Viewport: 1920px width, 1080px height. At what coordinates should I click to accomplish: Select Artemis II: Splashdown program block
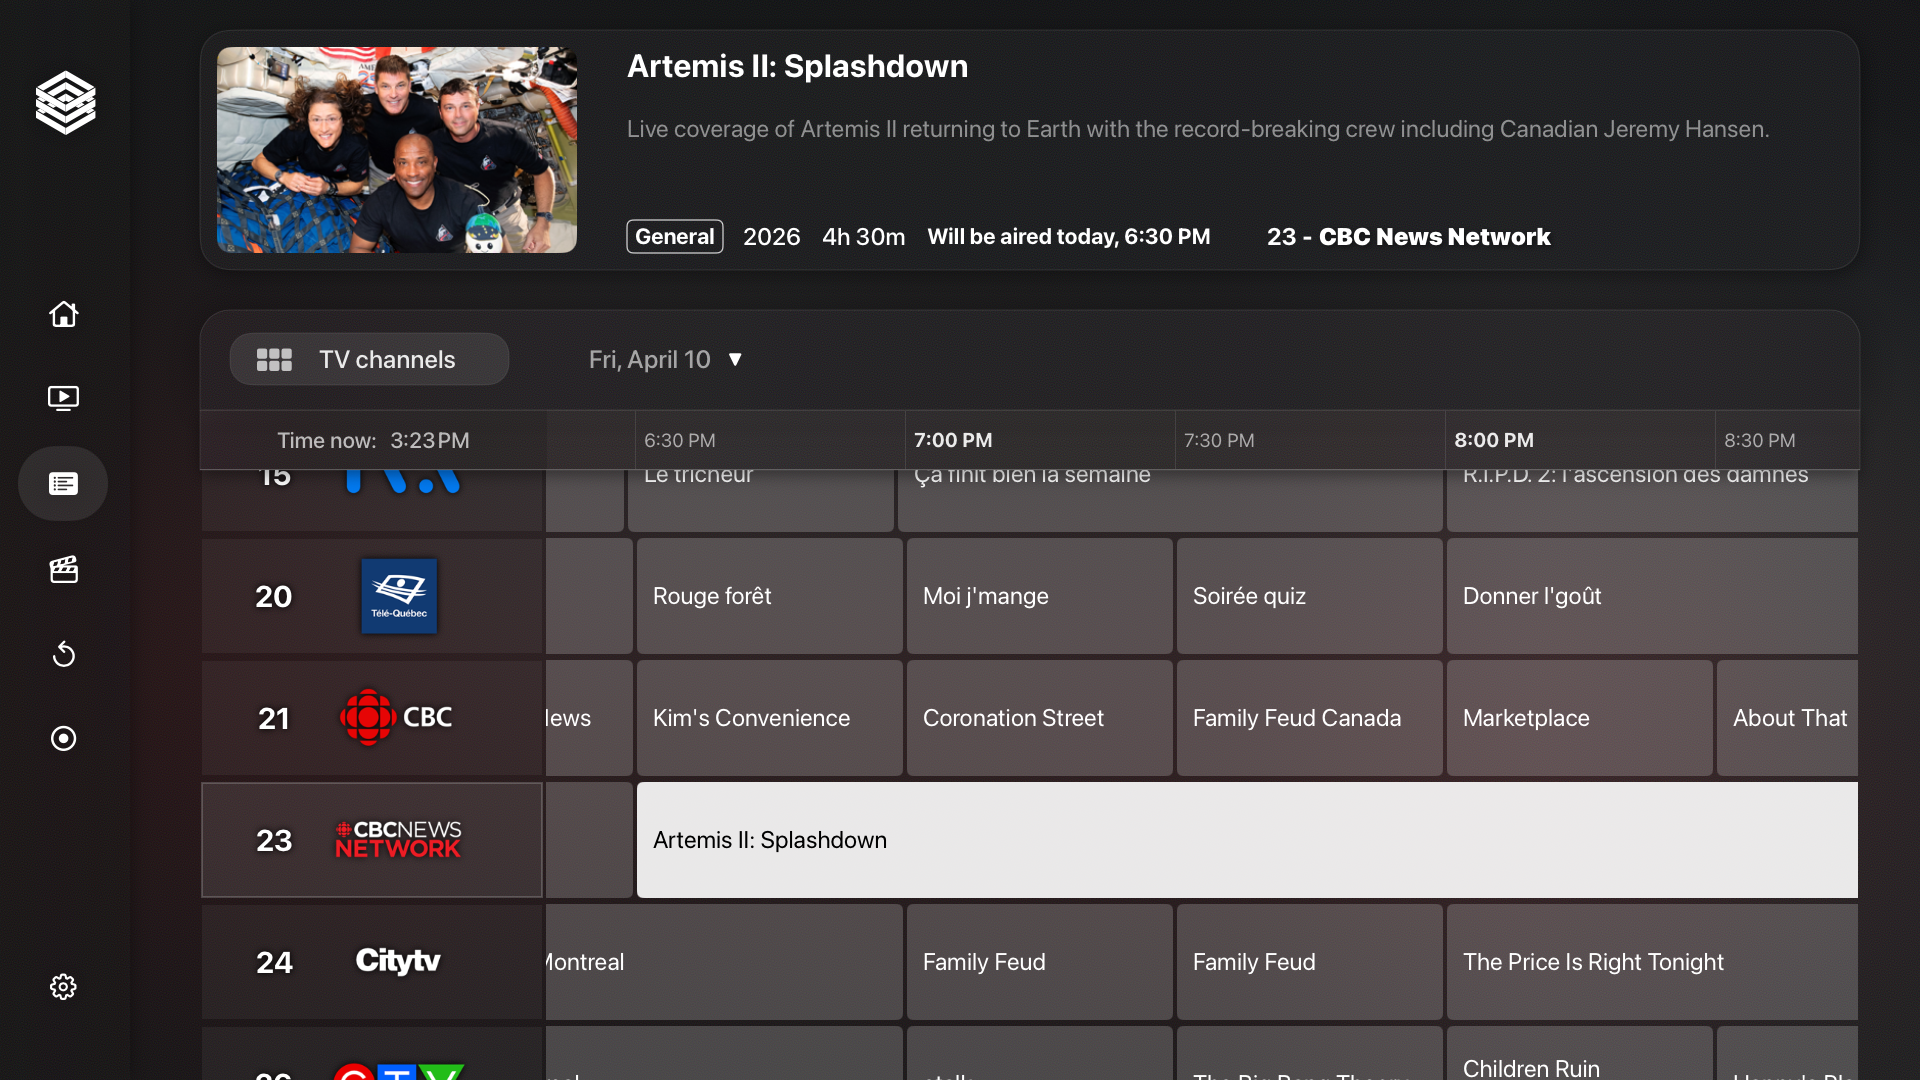[1247, 841]
